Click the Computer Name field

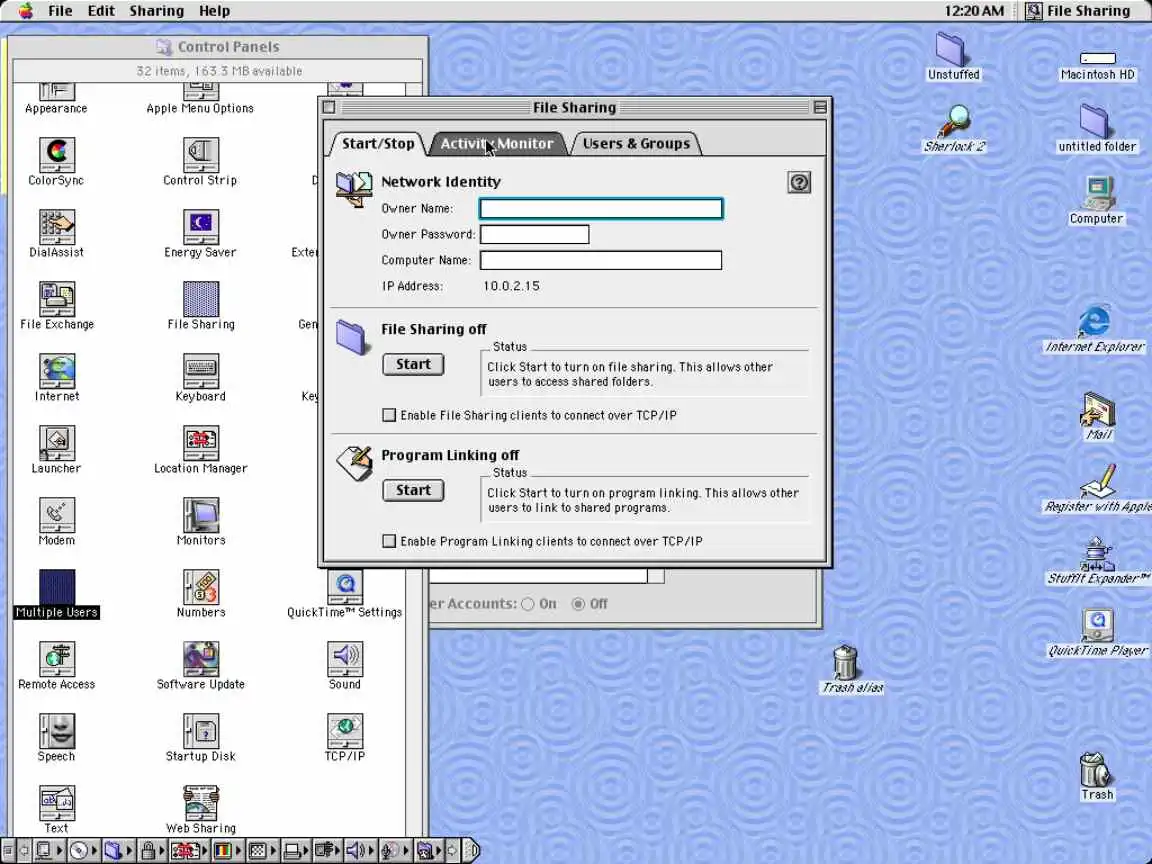601,260
